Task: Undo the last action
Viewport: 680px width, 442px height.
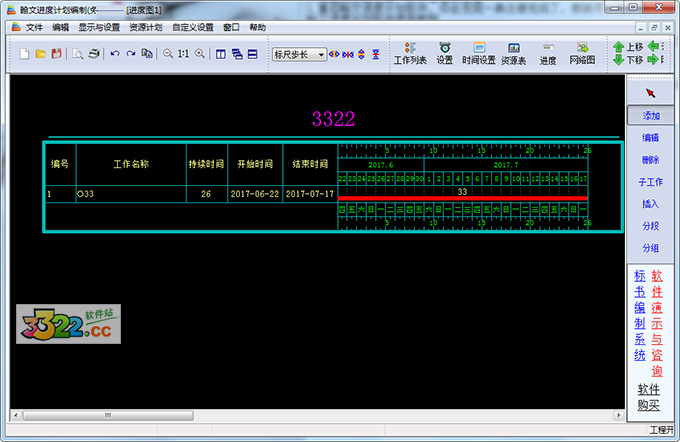Action: click(x=115, y=53)
